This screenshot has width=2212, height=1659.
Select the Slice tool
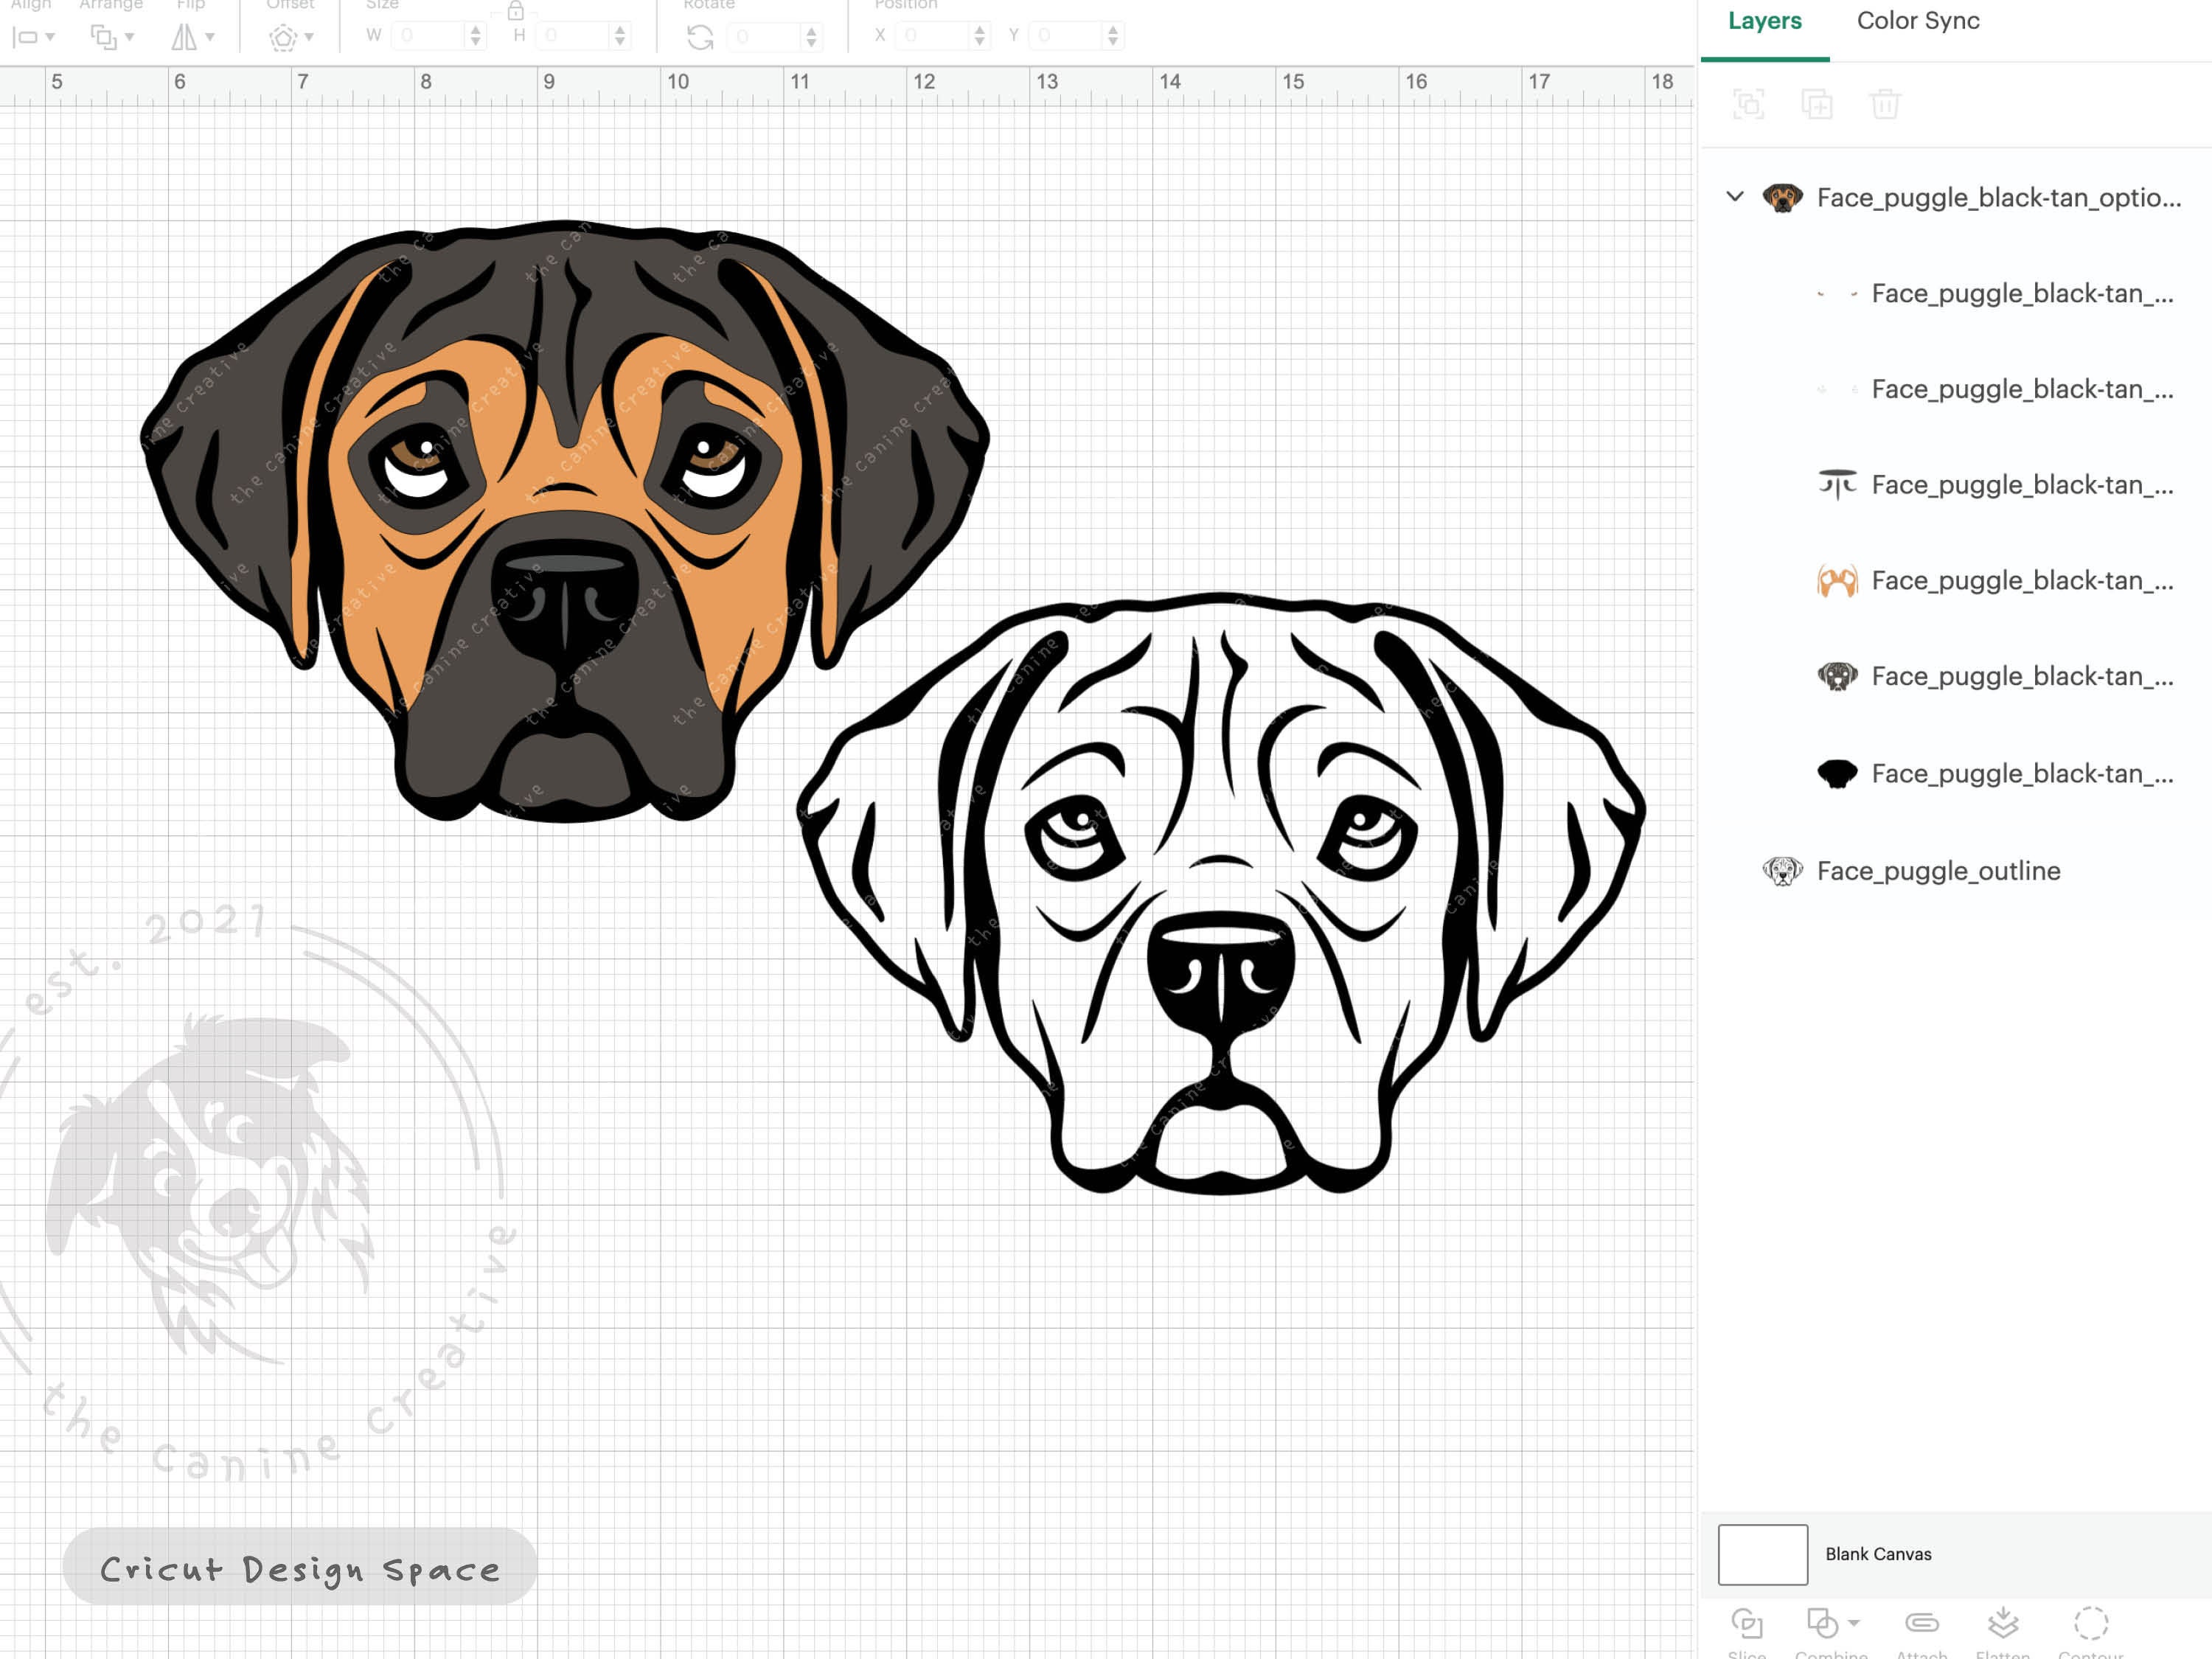point(1749,1625)
